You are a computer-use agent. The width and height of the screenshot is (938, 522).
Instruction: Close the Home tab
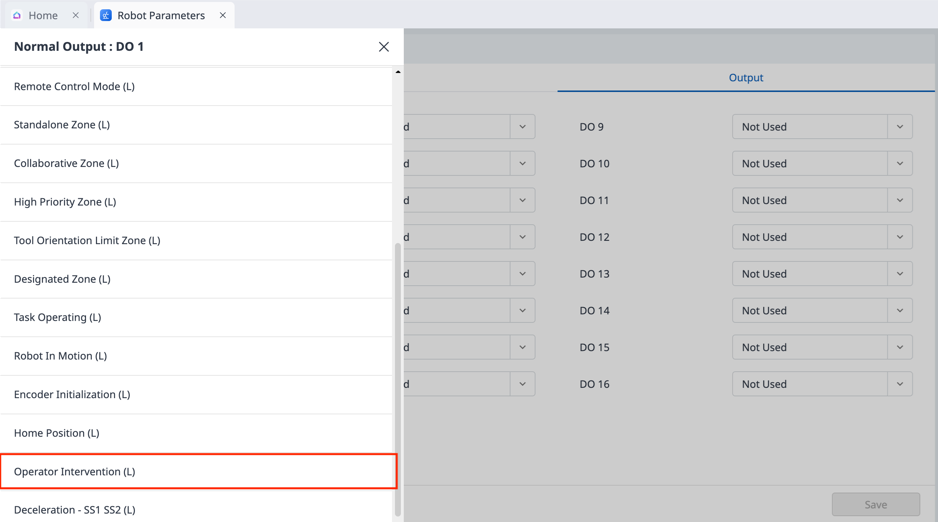pos(76,15)
